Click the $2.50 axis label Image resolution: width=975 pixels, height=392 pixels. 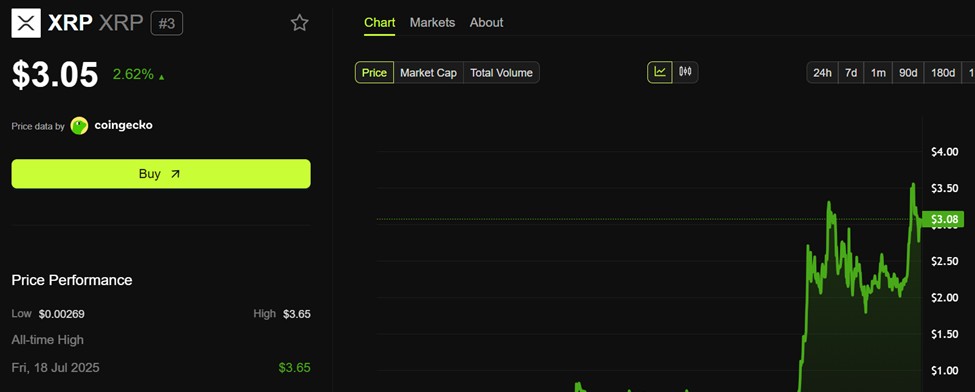pyautogui.click(x=944, y=261)
